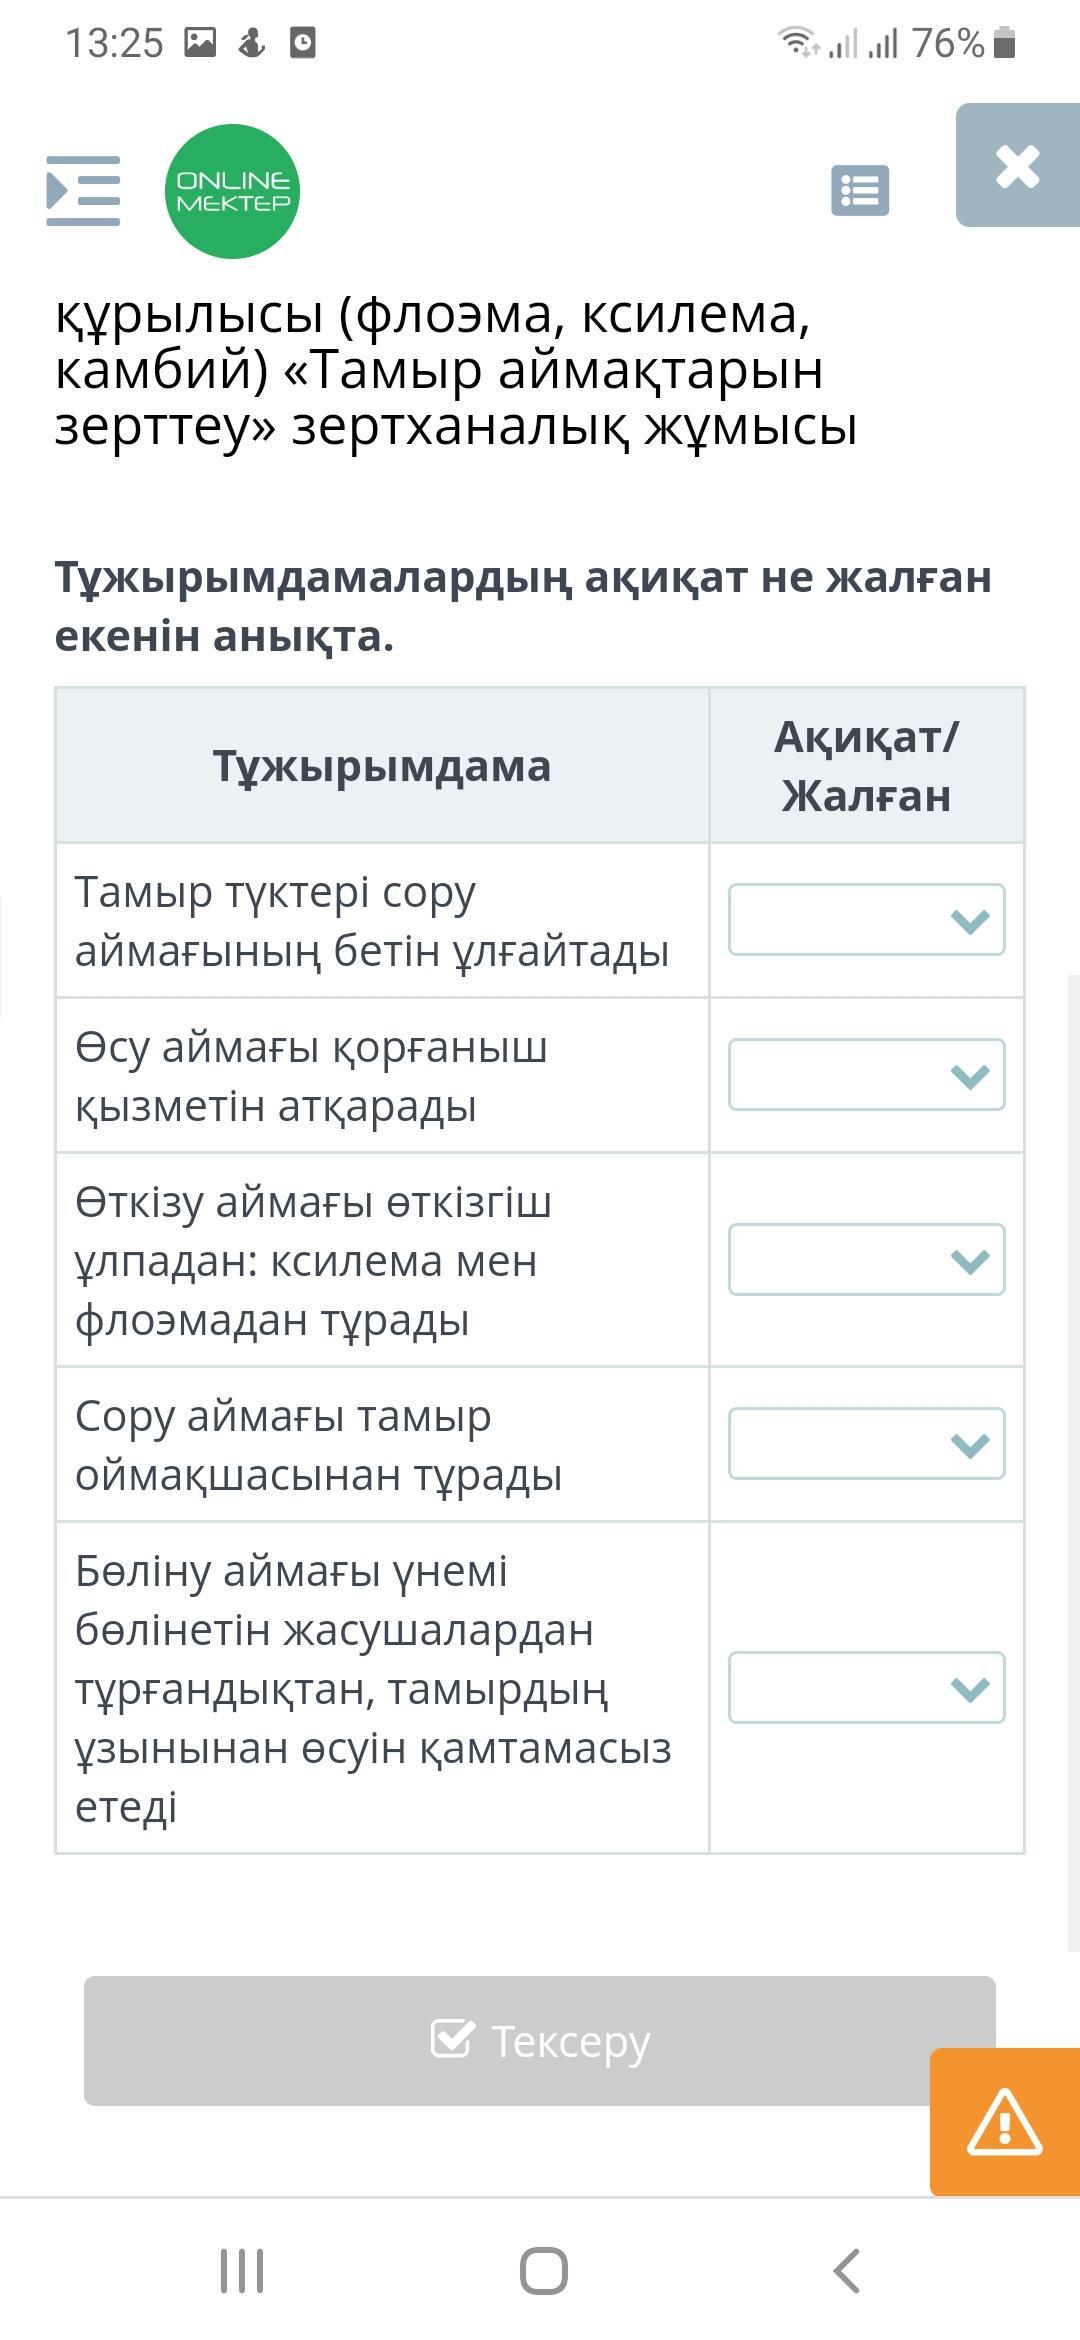Tap the Android home button

coord(544,2271)
